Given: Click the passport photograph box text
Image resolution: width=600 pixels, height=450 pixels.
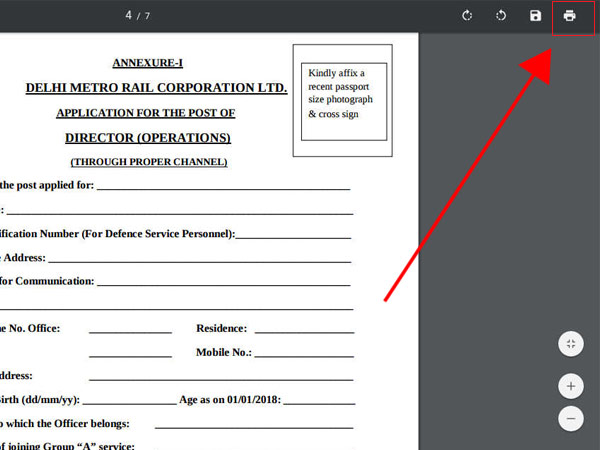Looking at the screenshot, I should (340, 93).
